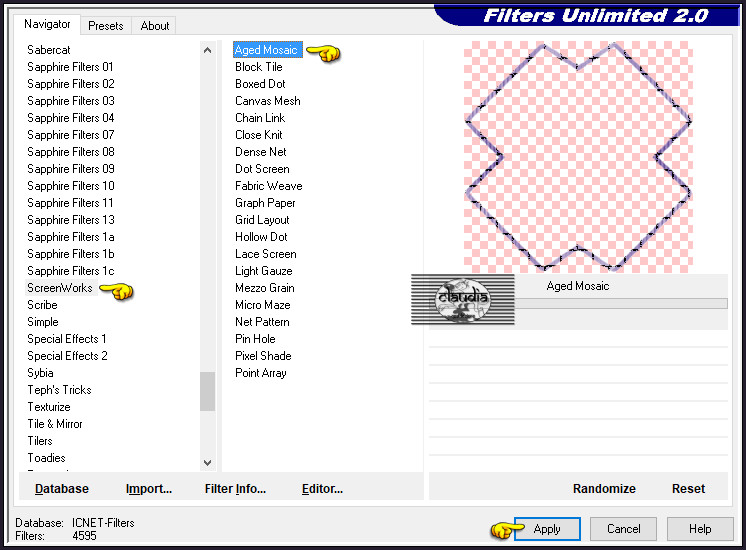Select Micro Maze filter
Viewport: 746px width, 550px height.
(263, 305)
